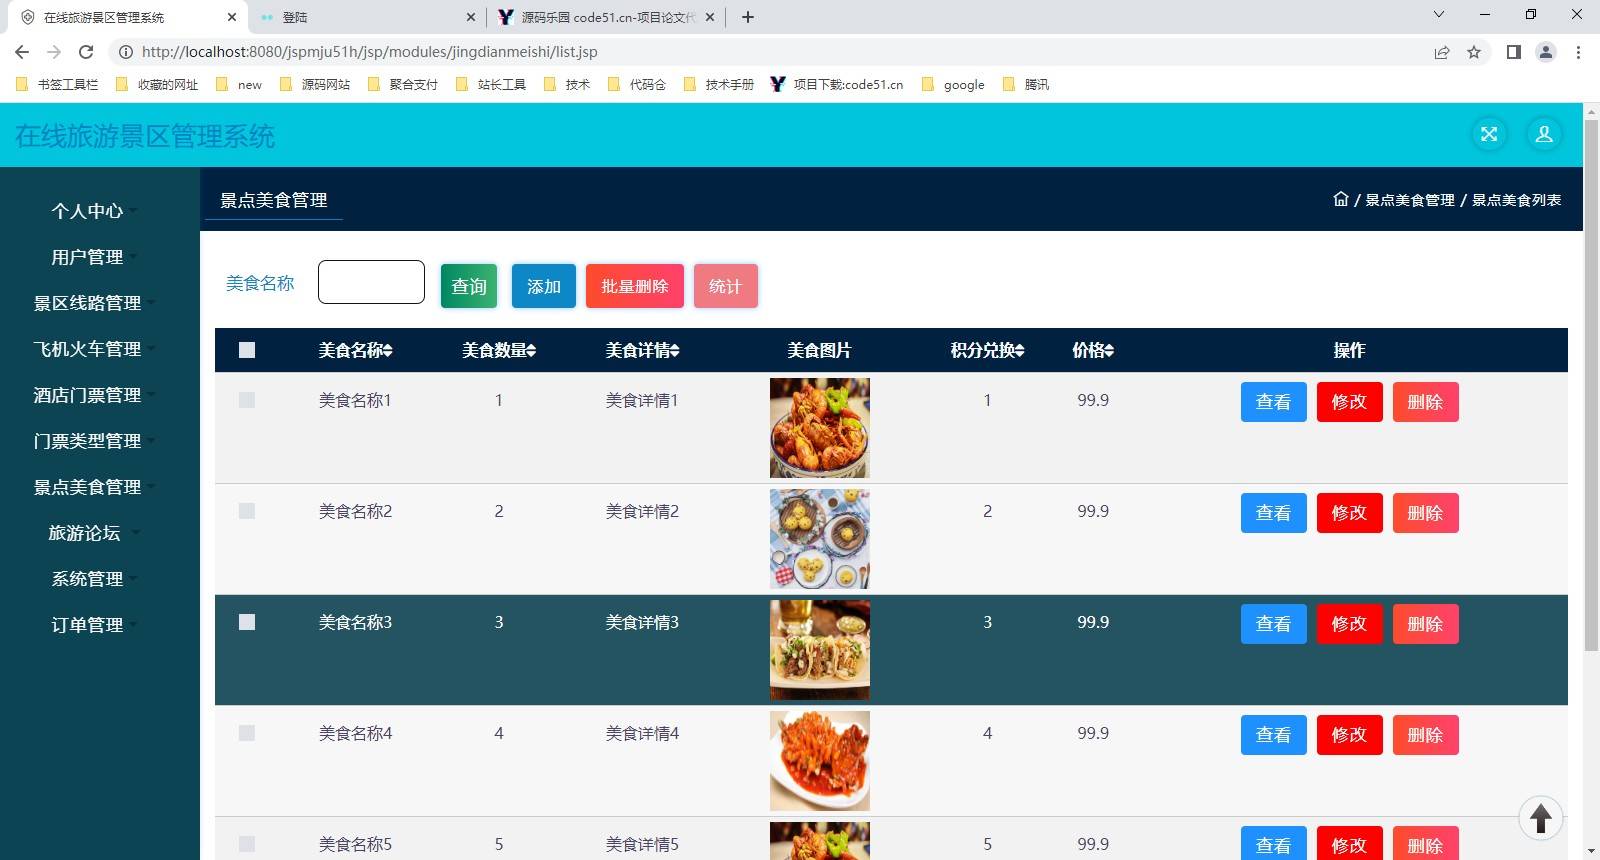Image resolution: width=1600 pixels, height=860 pixels.
Task: Focus the 美食名称 search input field
Action: coord(371,282)
